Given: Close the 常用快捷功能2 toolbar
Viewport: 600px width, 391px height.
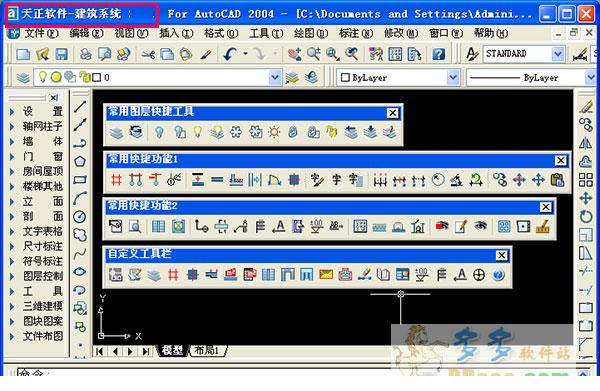Looking at the screenshot, I should tap(546, 207).
